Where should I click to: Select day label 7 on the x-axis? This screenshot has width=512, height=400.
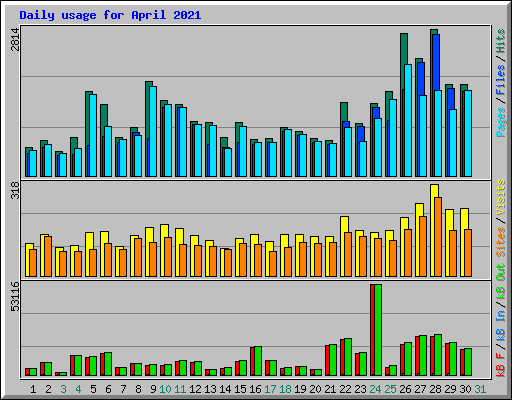point(123,389)
